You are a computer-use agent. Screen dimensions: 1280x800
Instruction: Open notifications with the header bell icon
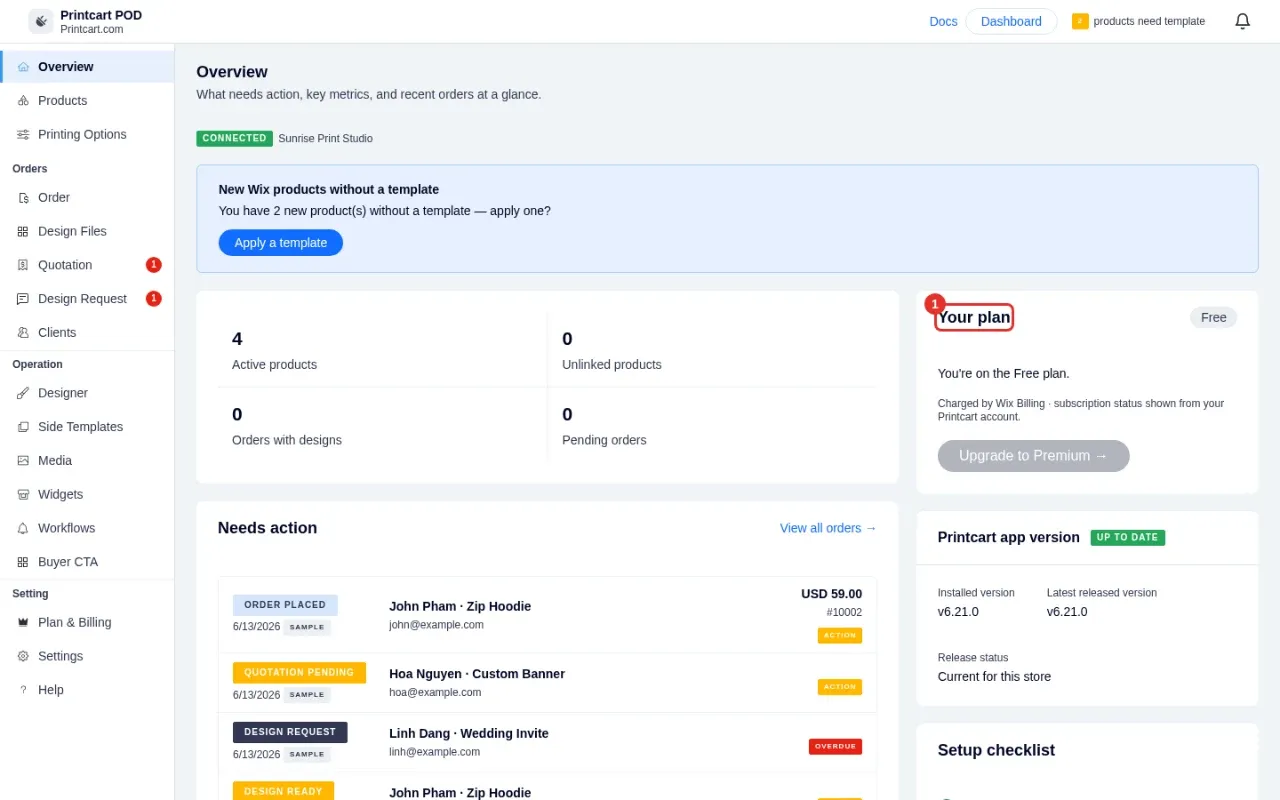pos(1243,21)
